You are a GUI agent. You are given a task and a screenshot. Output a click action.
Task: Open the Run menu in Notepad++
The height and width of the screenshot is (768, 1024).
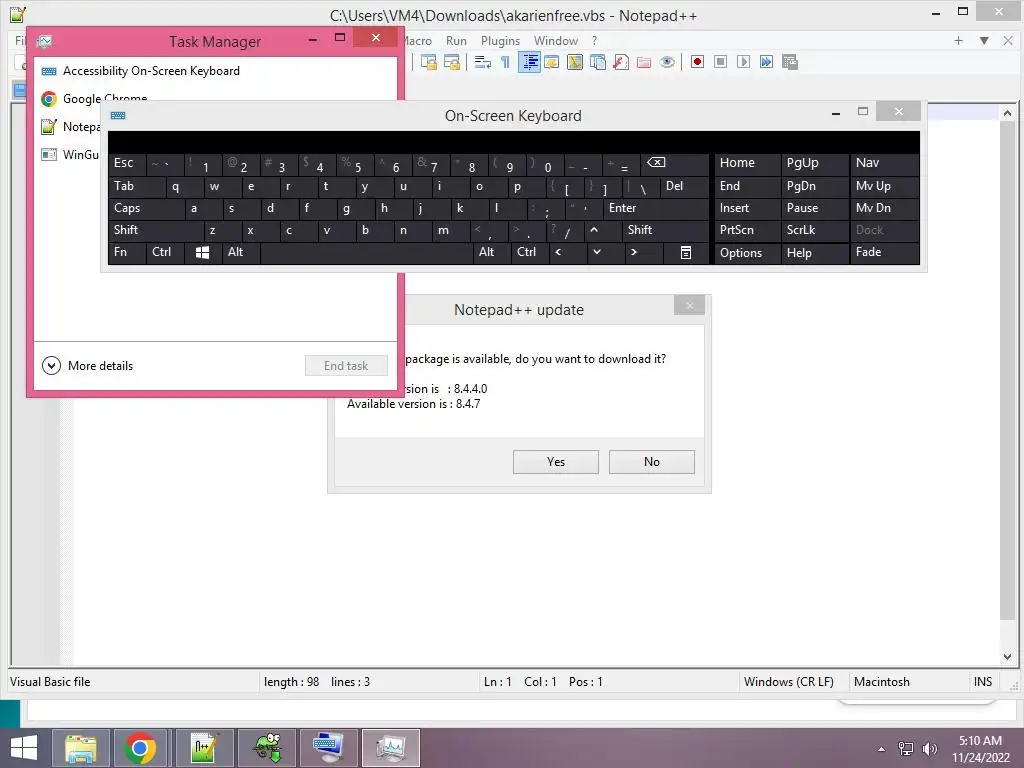pos(456,40)
